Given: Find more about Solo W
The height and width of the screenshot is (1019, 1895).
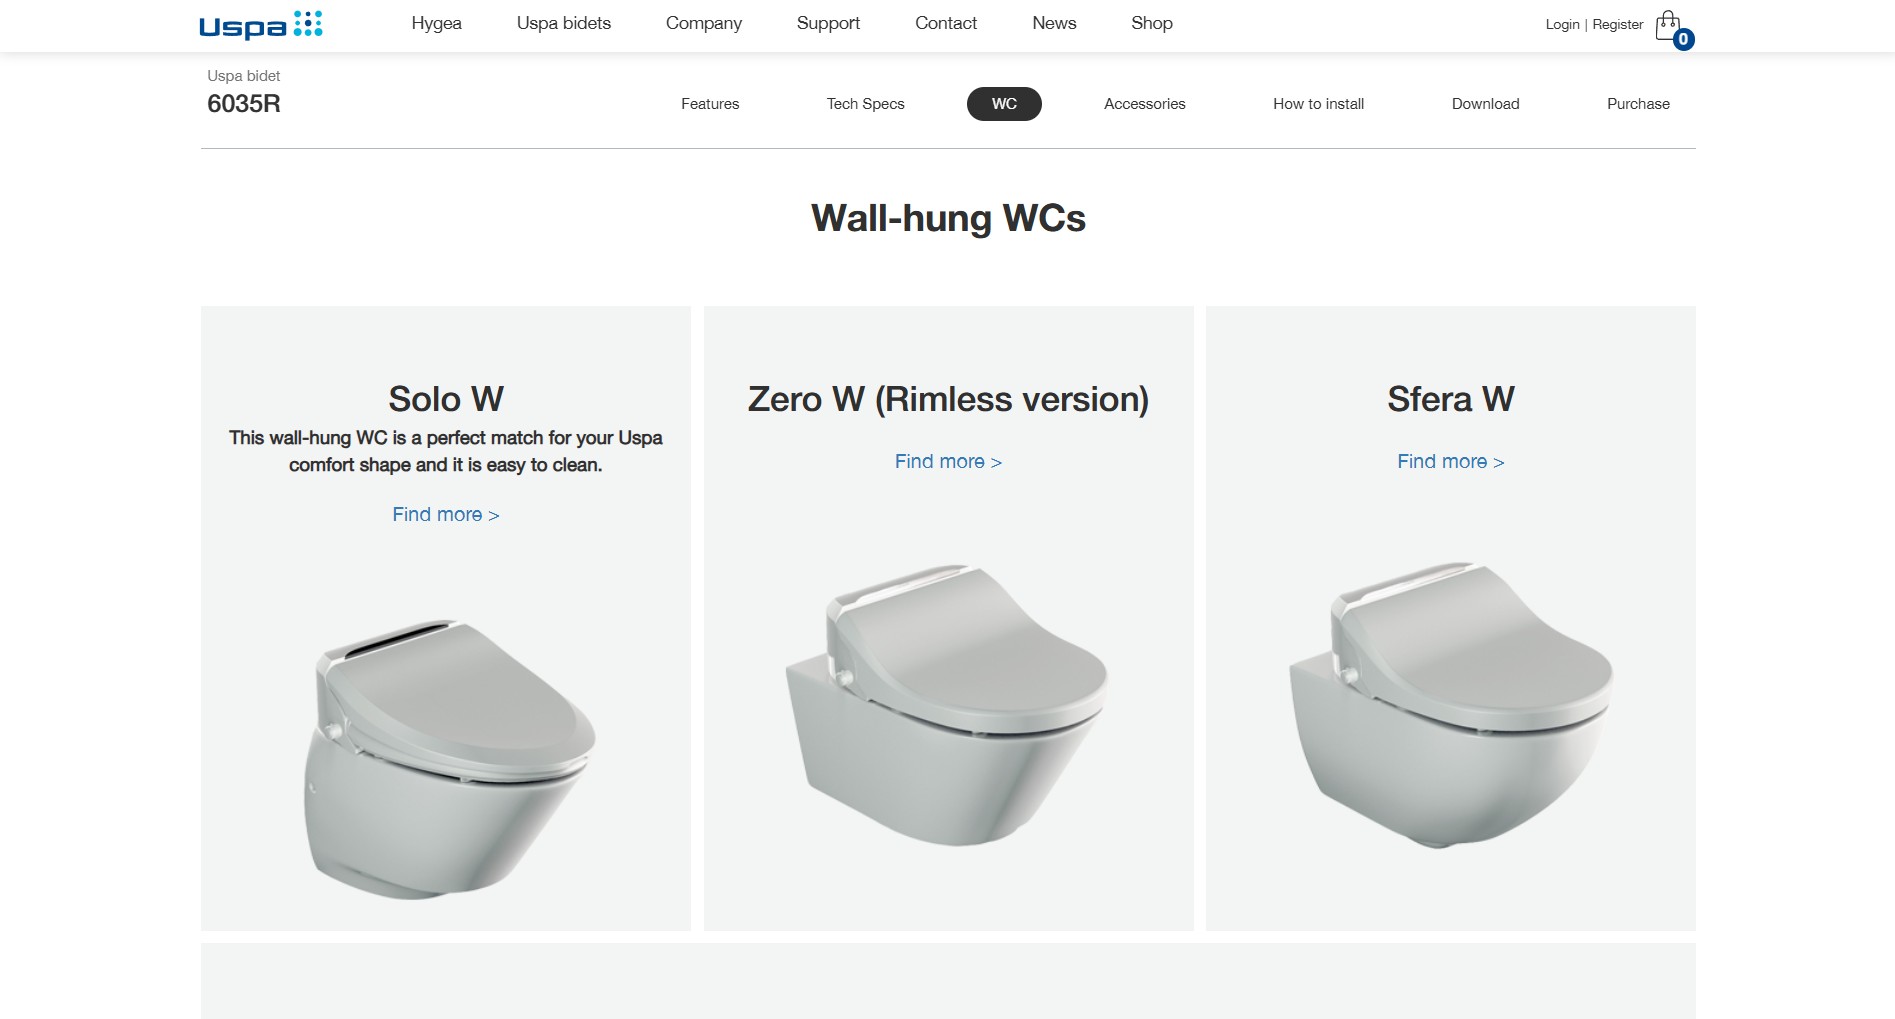Looking at the screenshot, I should point(446,515).
